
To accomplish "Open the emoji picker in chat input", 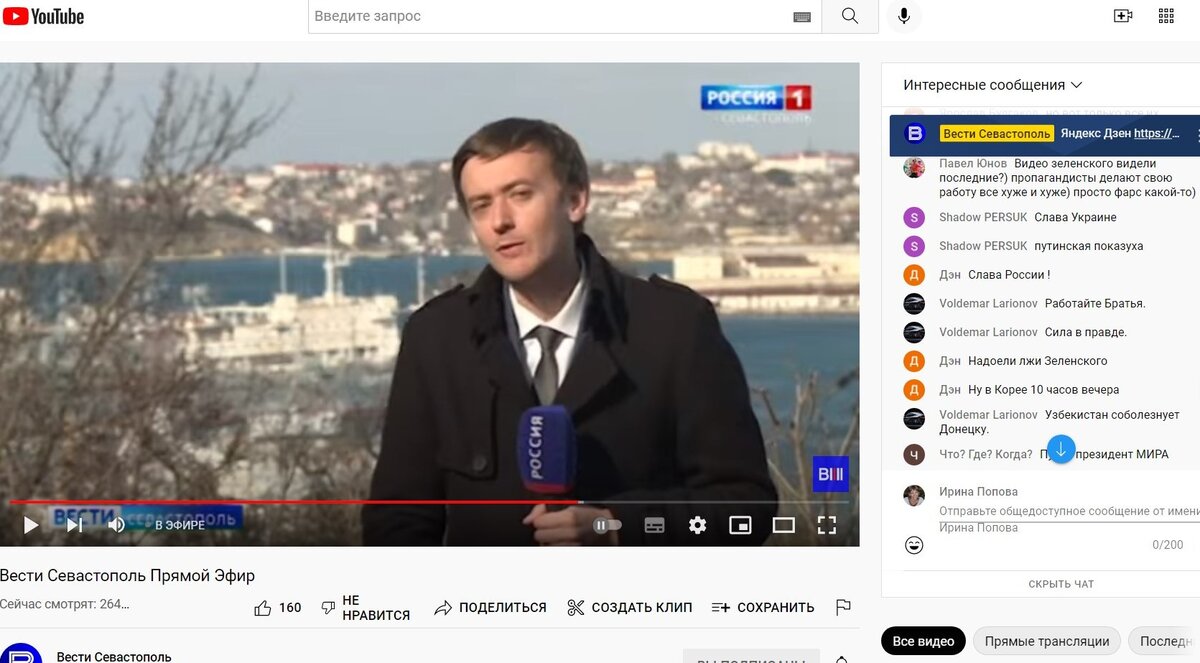I will (913, 545).
